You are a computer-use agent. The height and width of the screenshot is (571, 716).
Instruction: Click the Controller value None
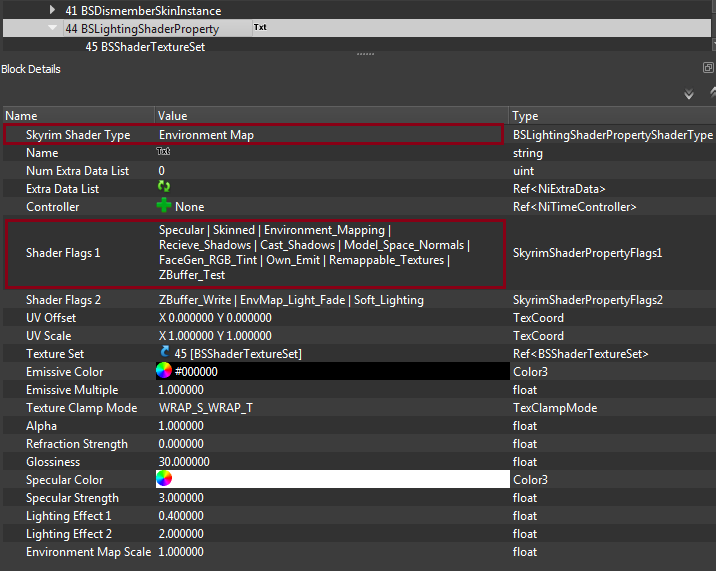coord(190,207)
